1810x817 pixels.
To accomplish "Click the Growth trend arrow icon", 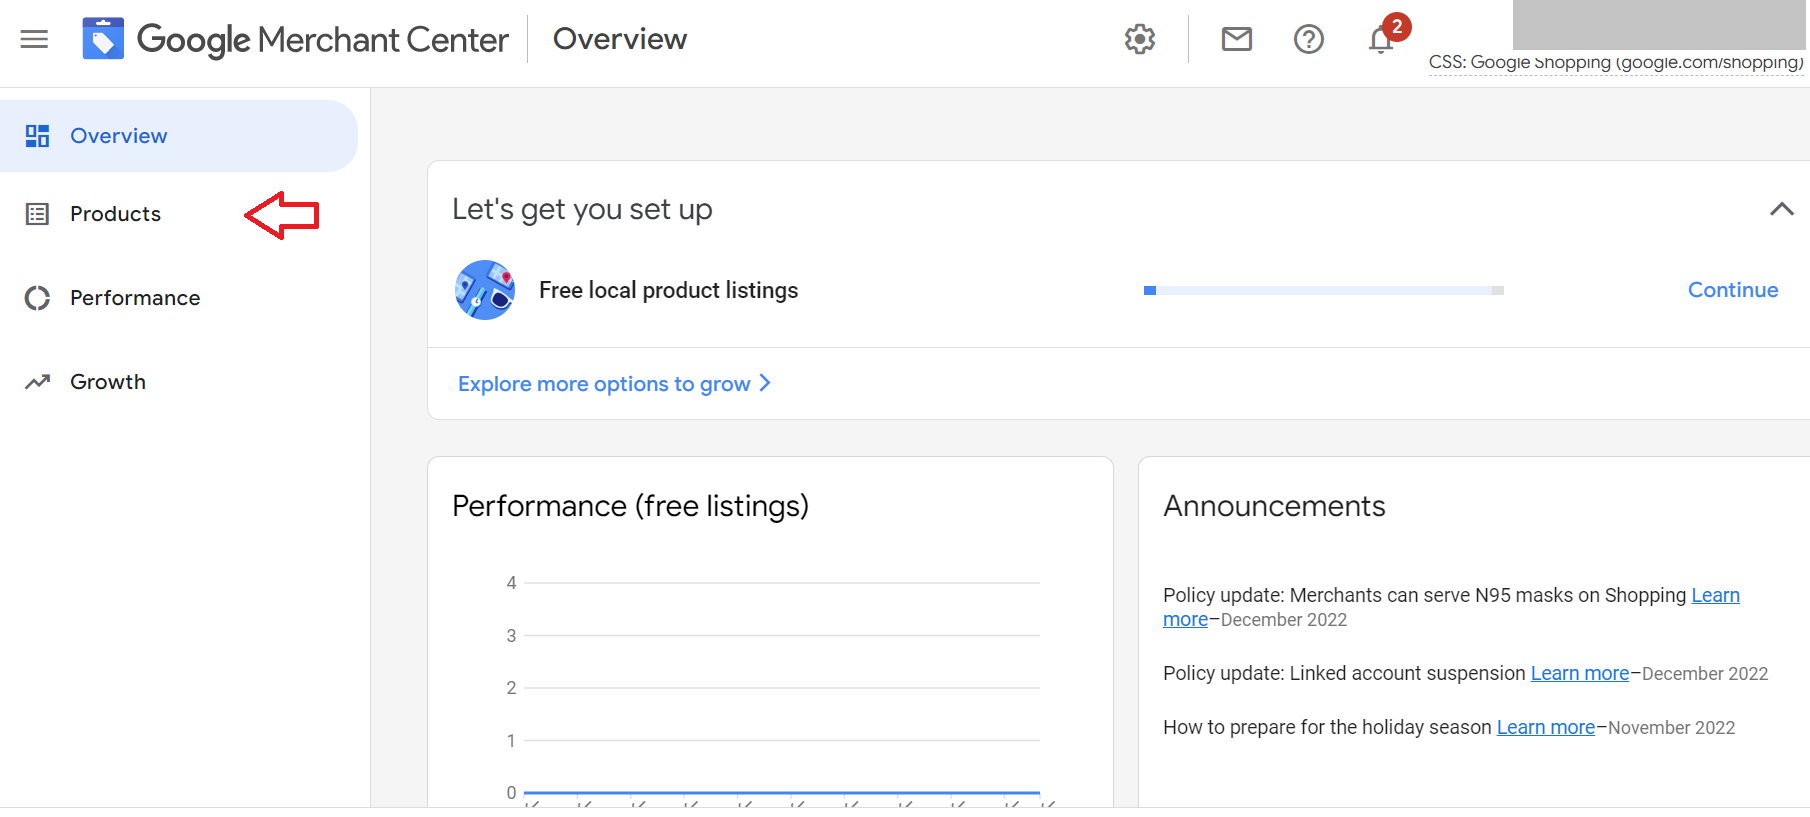I will tap(37, 382).
